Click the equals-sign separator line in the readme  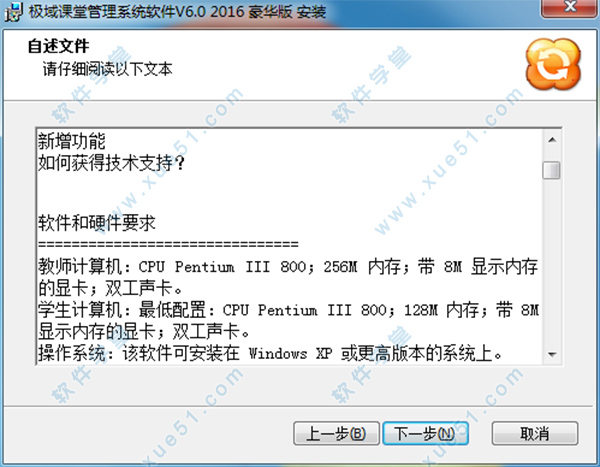click(168, 244)
